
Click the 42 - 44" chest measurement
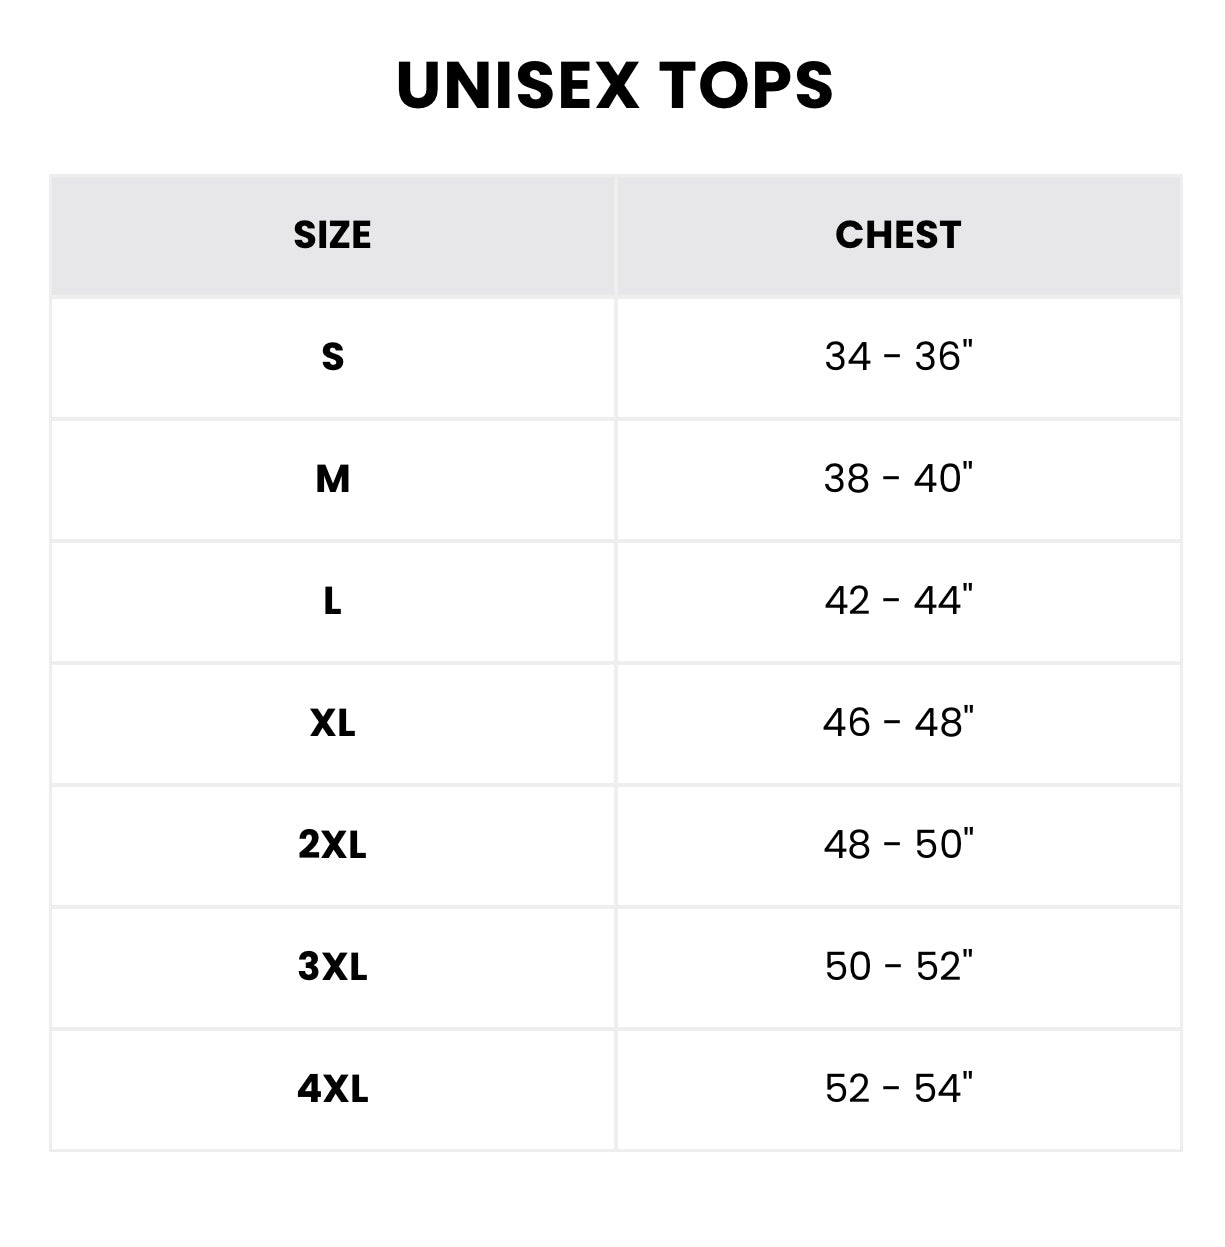point(898,601)
